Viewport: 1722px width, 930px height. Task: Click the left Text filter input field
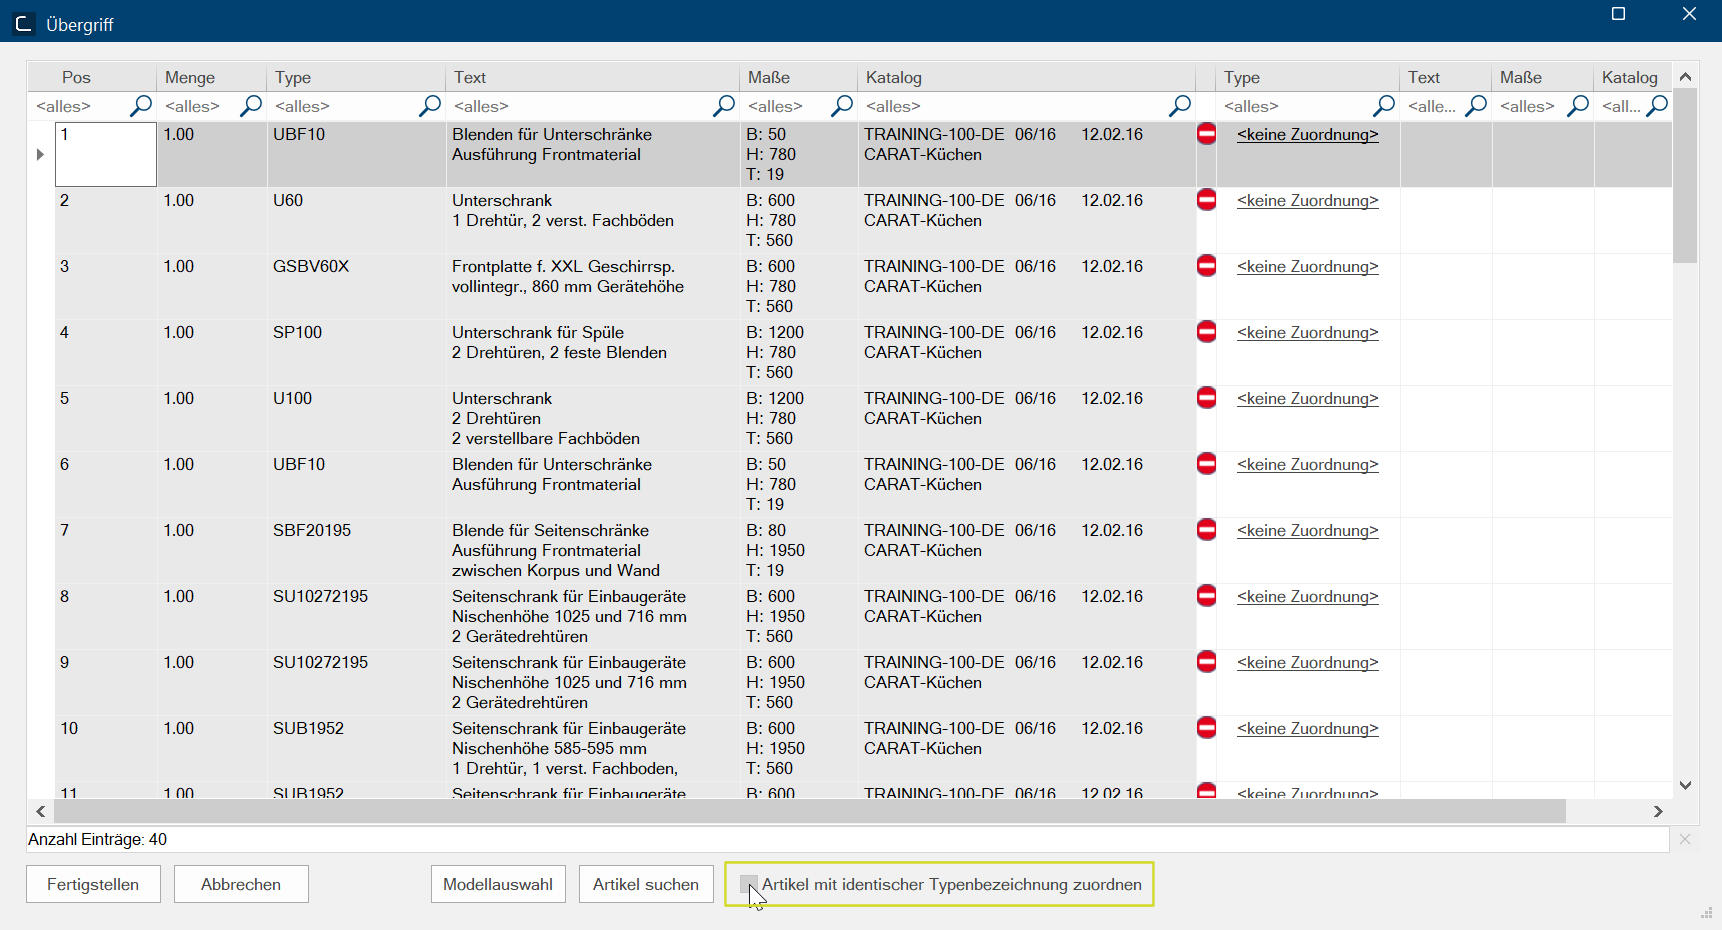pyautogui.click(x=580, y=106)
